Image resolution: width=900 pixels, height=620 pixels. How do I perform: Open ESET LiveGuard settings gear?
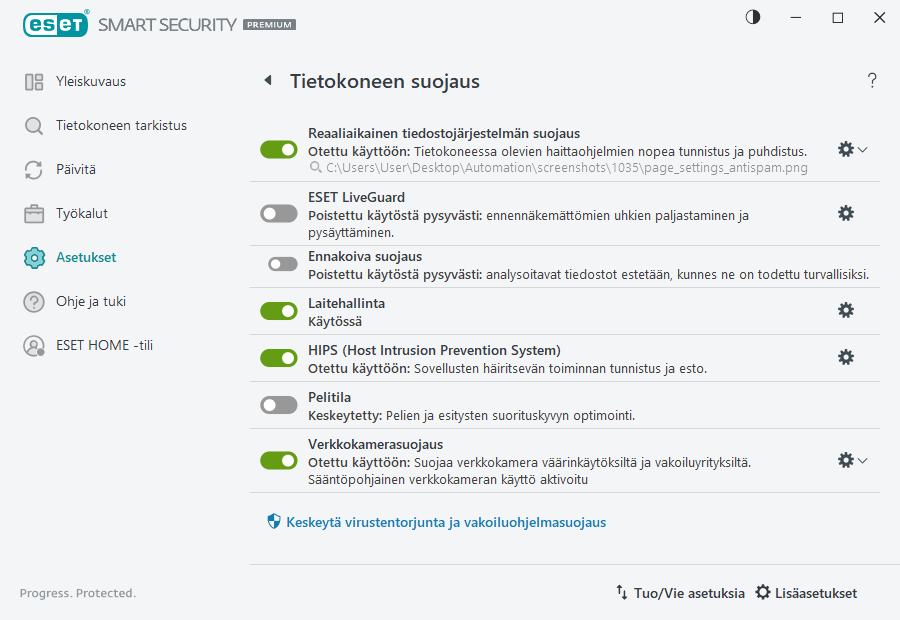tap(846, 213)
